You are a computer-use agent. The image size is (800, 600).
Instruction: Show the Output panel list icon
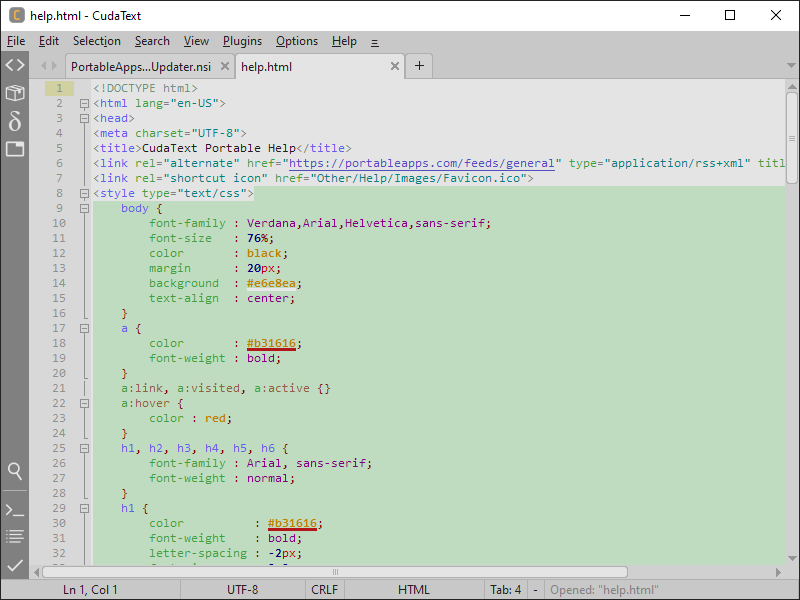coord(15,537)
